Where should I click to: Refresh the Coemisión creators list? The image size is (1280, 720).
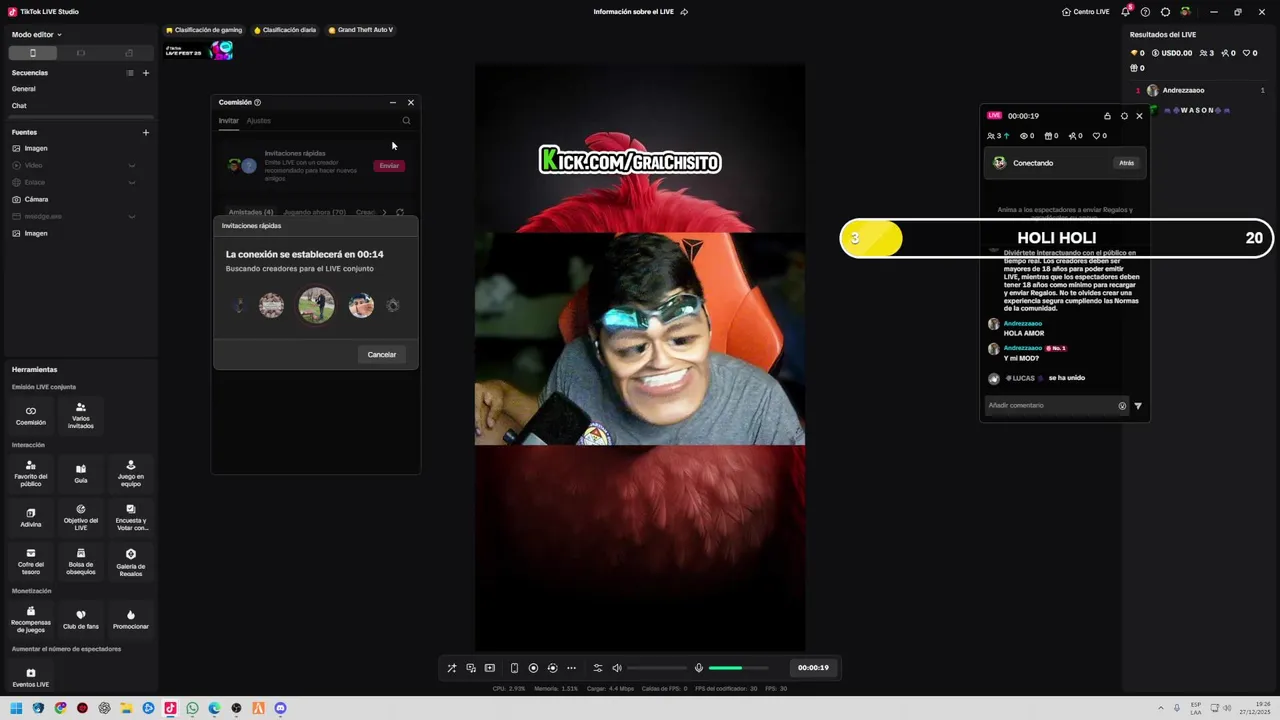pyautogui.click(x=399, y=212)
